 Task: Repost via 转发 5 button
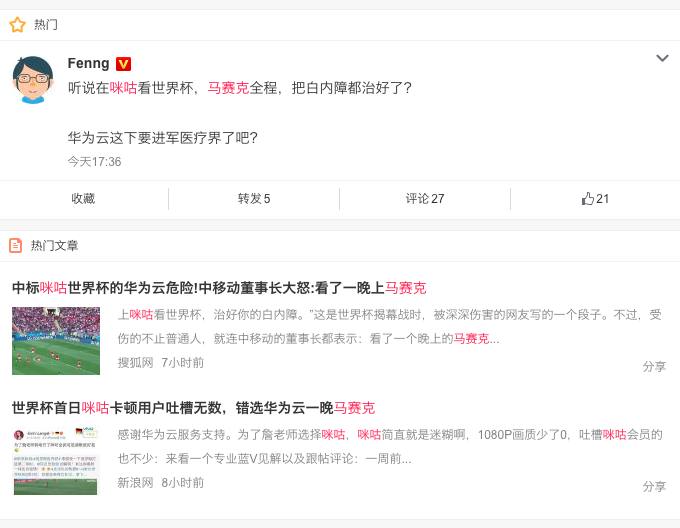[254, 199]
